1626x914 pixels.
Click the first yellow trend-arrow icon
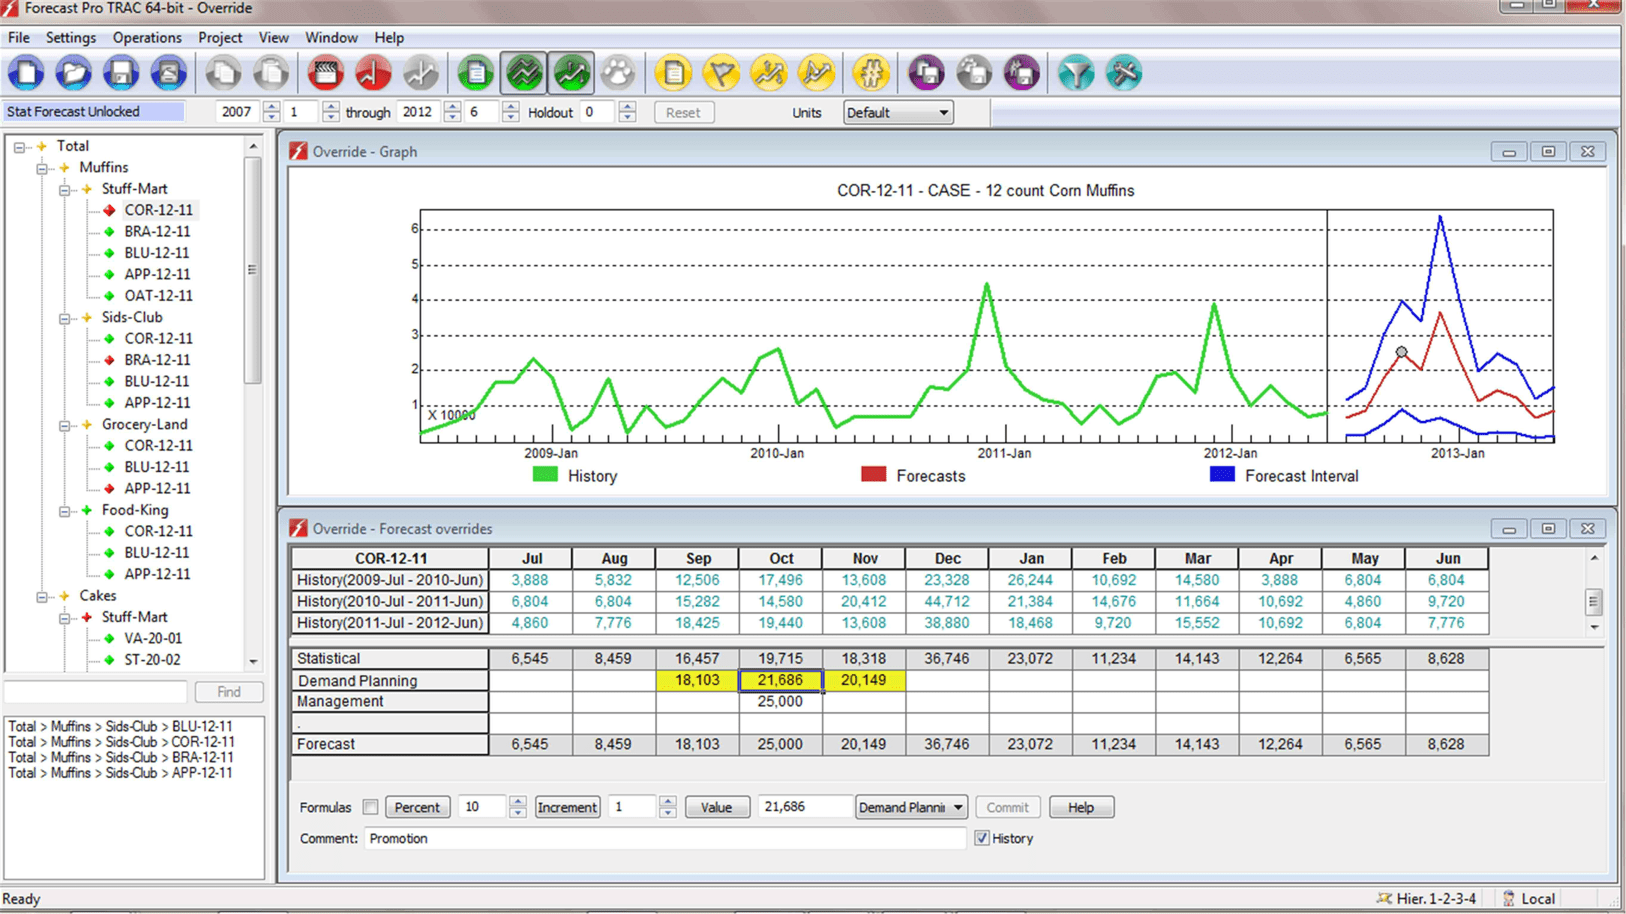(768, 73)
